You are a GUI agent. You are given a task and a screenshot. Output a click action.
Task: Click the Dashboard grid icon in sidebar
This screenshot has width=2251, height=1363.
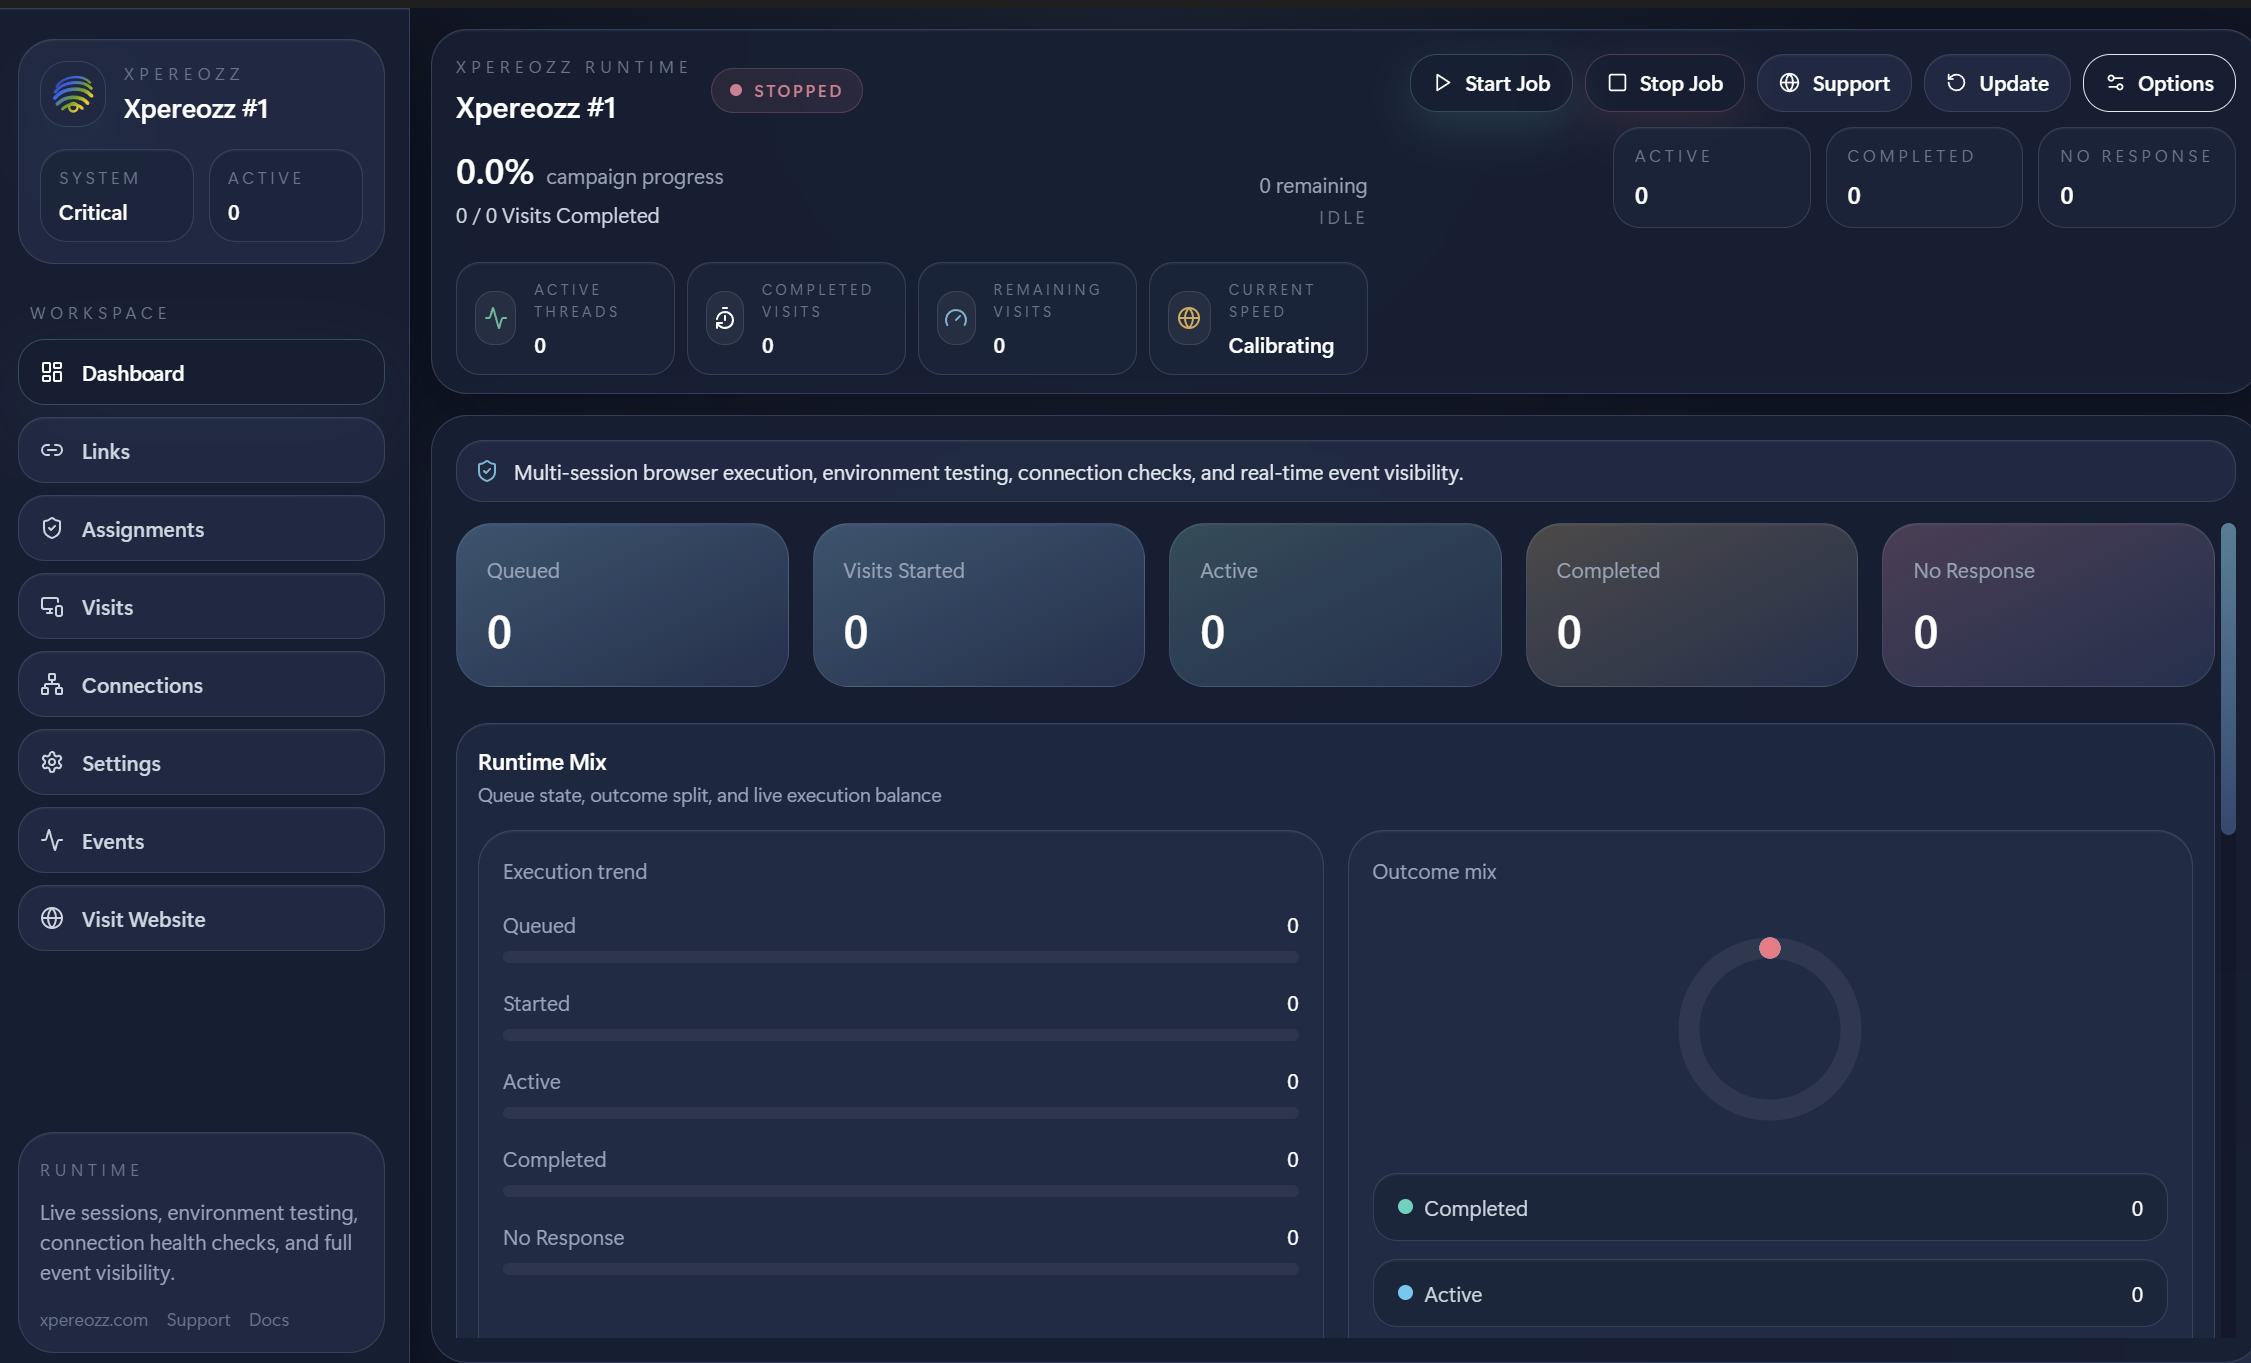click(x=52, y=372)
